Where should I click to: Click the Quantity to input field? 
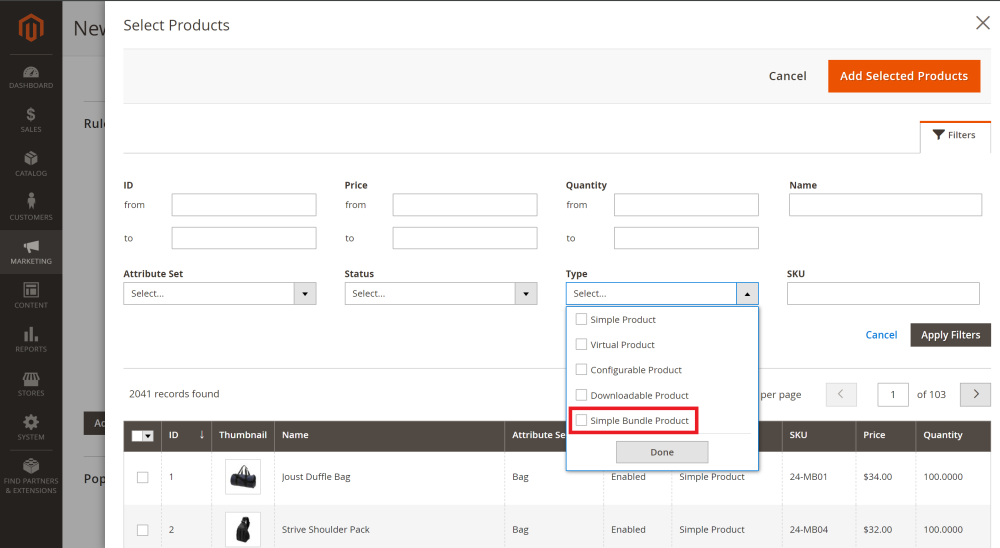coord(686,238)
